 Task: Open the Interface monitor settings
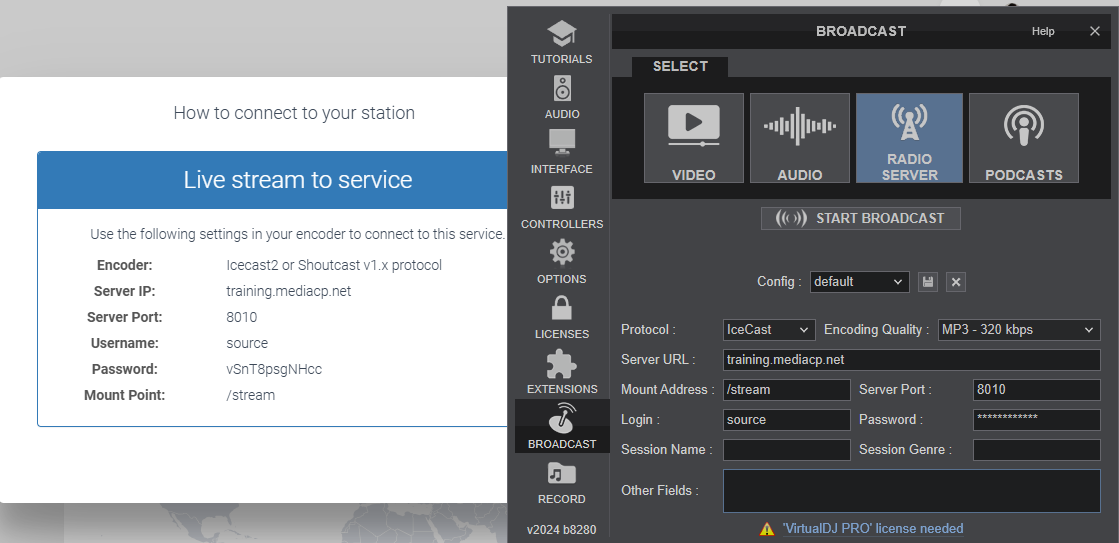[562, 152]
